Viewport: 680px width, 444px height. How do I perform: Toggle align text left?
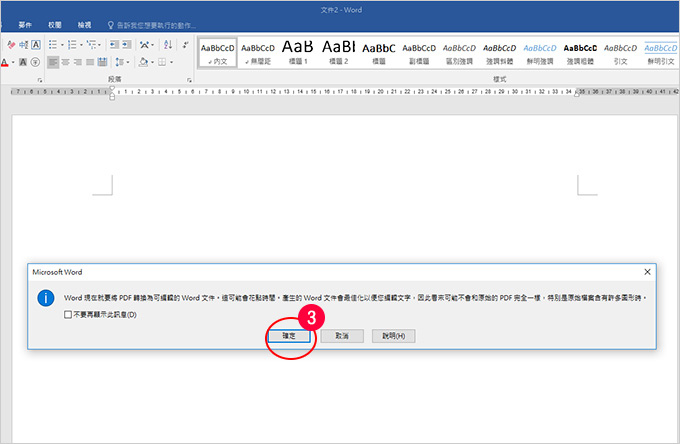[x=53, y=62]
